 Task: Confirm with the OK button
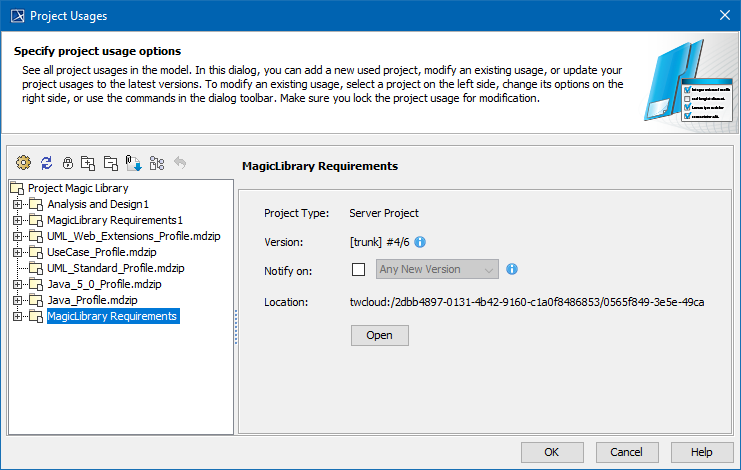[x=551, y=452]
